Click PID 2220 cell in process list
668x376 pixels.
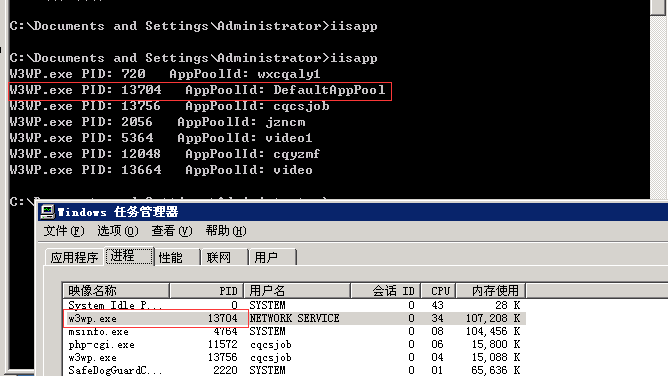225,370
